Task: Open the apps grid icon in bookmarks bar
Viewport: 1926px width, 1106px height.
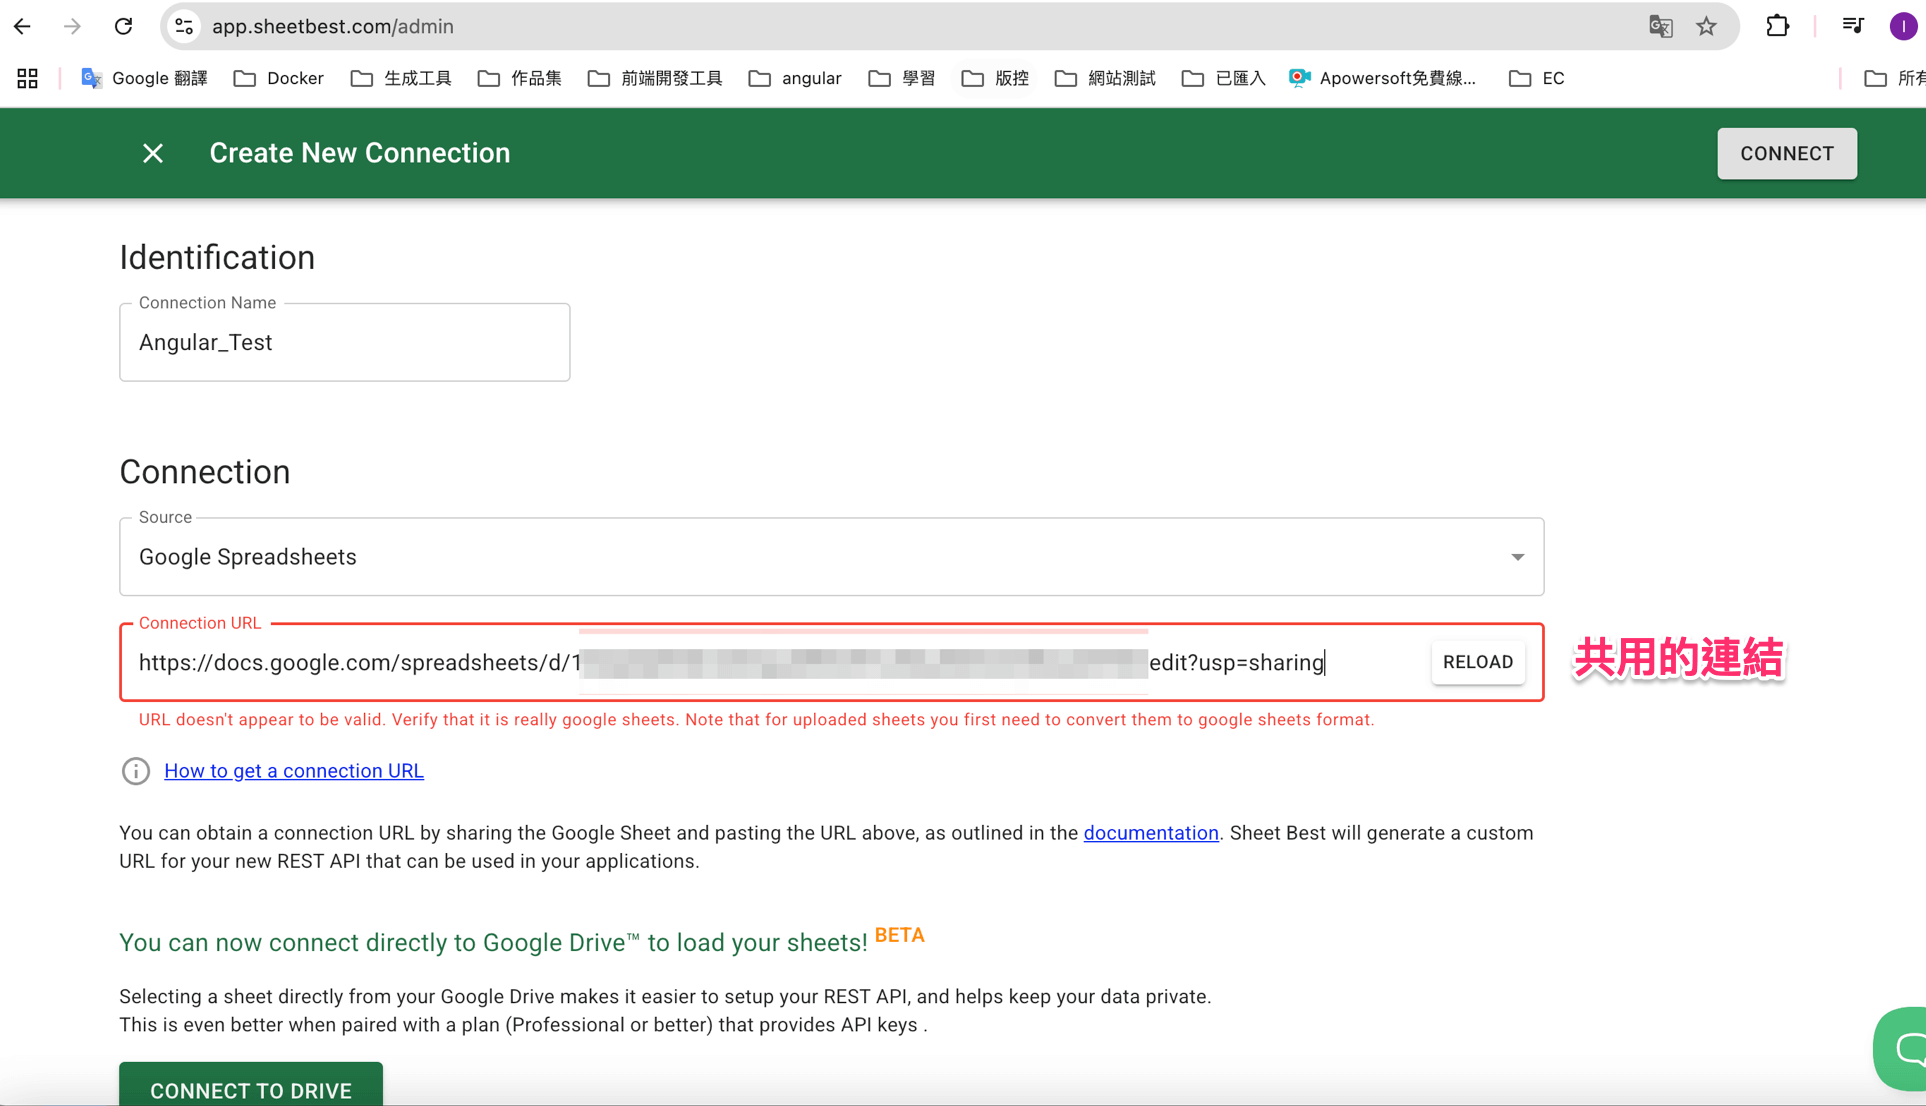Action: (27, 78)
